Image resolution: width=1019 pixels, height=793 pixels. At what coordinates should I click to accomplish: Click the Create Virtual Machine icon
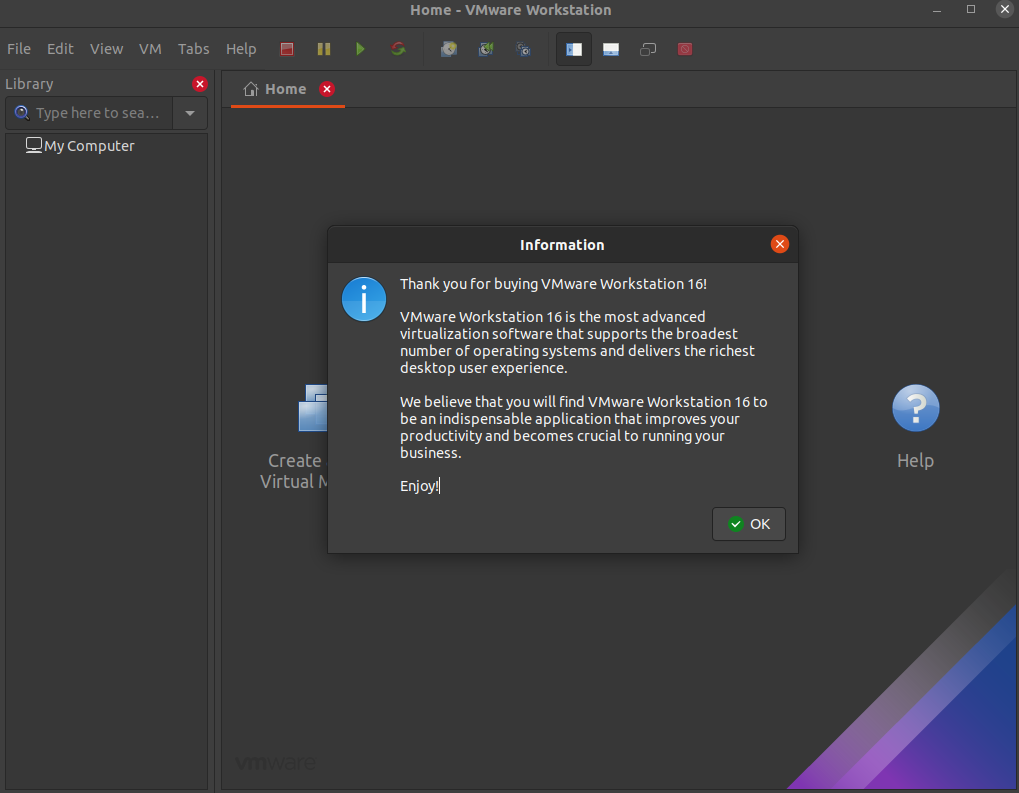313,408
